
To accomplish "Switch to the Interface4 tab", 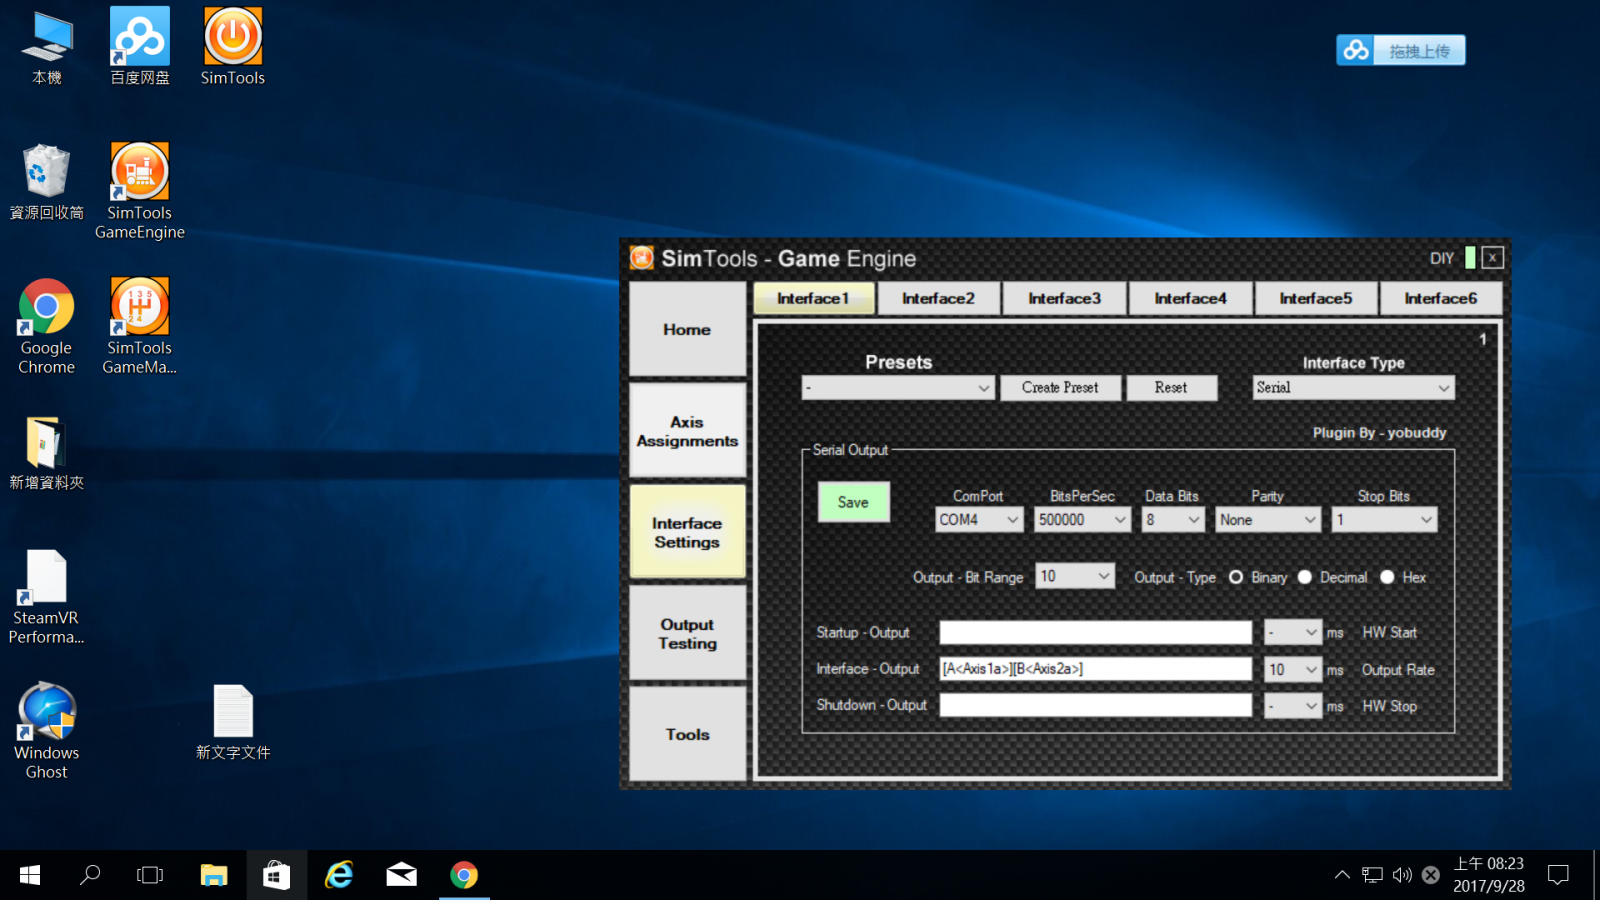I will coord(1190,298).
